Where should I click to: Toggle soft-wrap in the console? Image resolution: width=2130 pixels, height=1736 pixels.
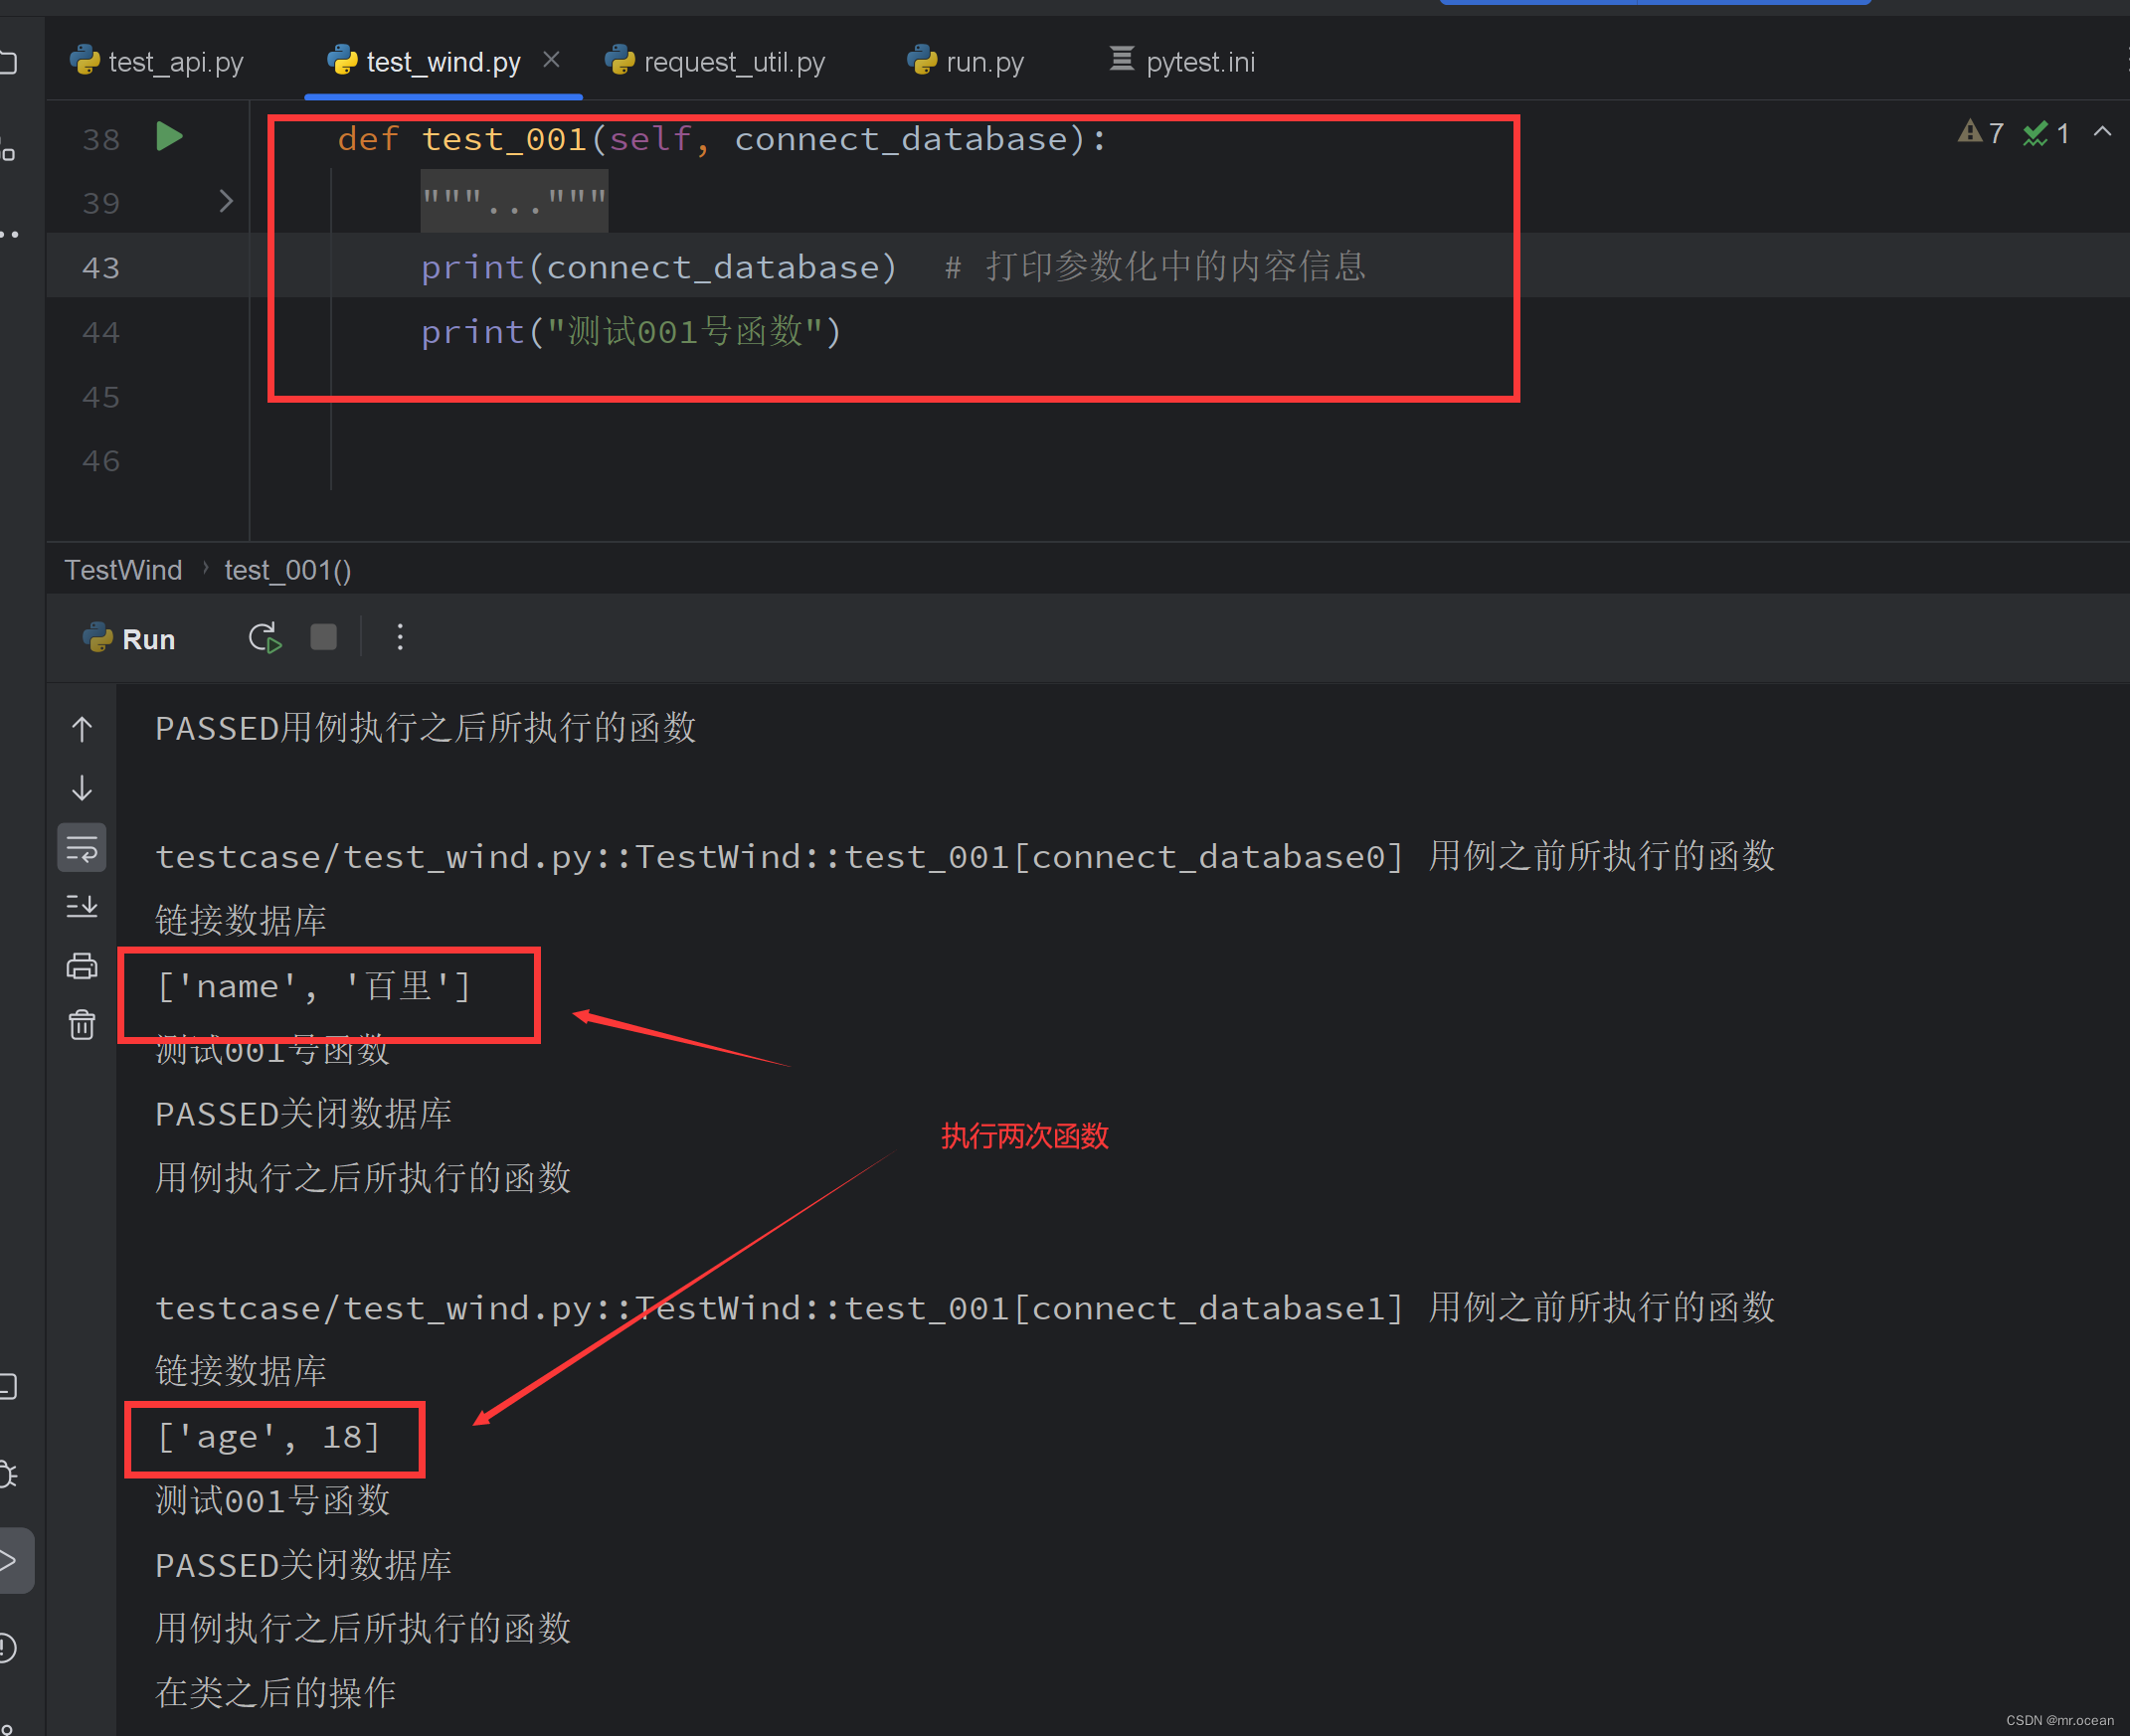coord(82,848)
